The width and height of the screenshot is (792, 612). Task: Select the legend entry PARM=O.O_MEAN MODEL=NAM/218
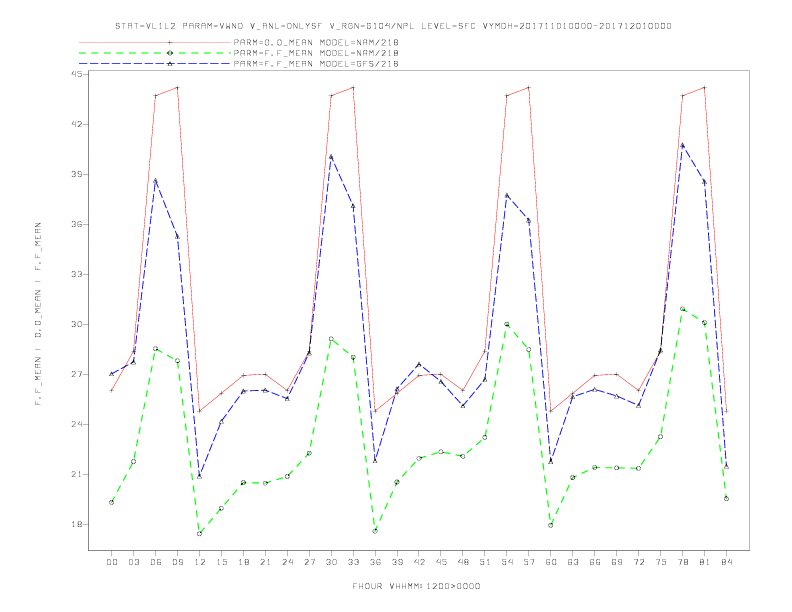pyautogui.click(x=316, y=42)
